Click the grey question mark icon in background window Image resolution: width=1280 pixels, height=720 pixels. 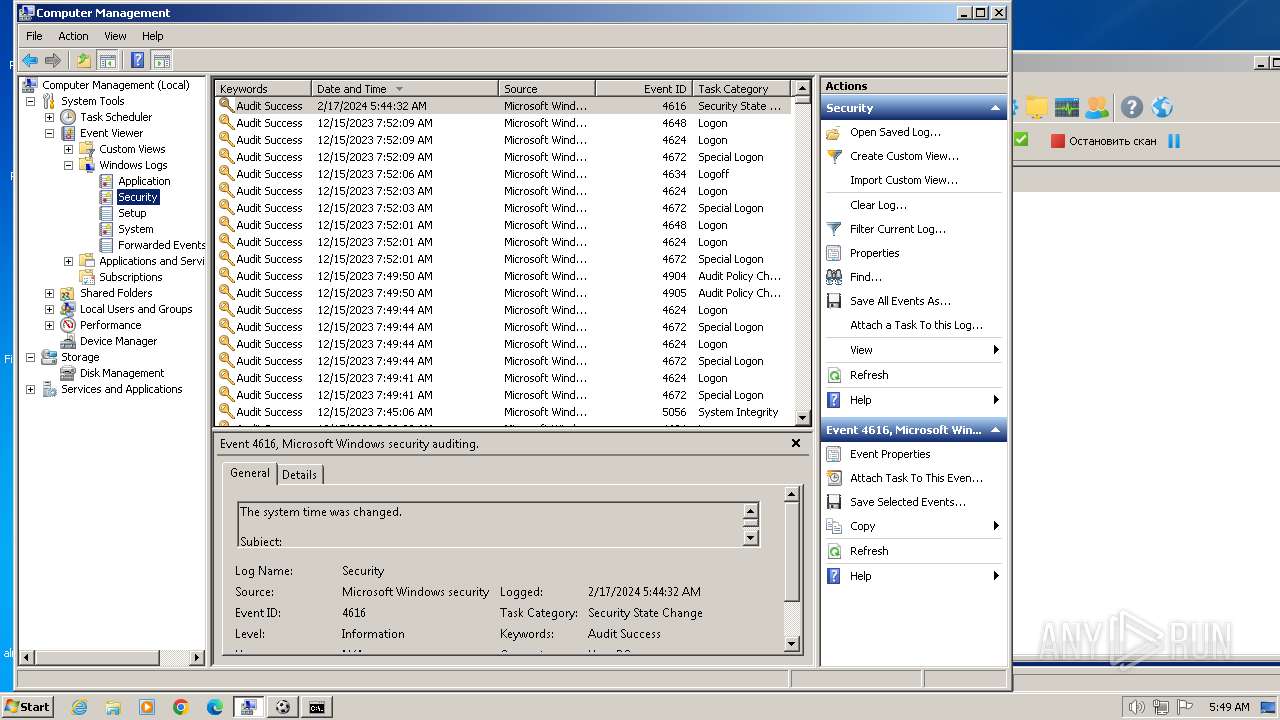point(1131,107)
